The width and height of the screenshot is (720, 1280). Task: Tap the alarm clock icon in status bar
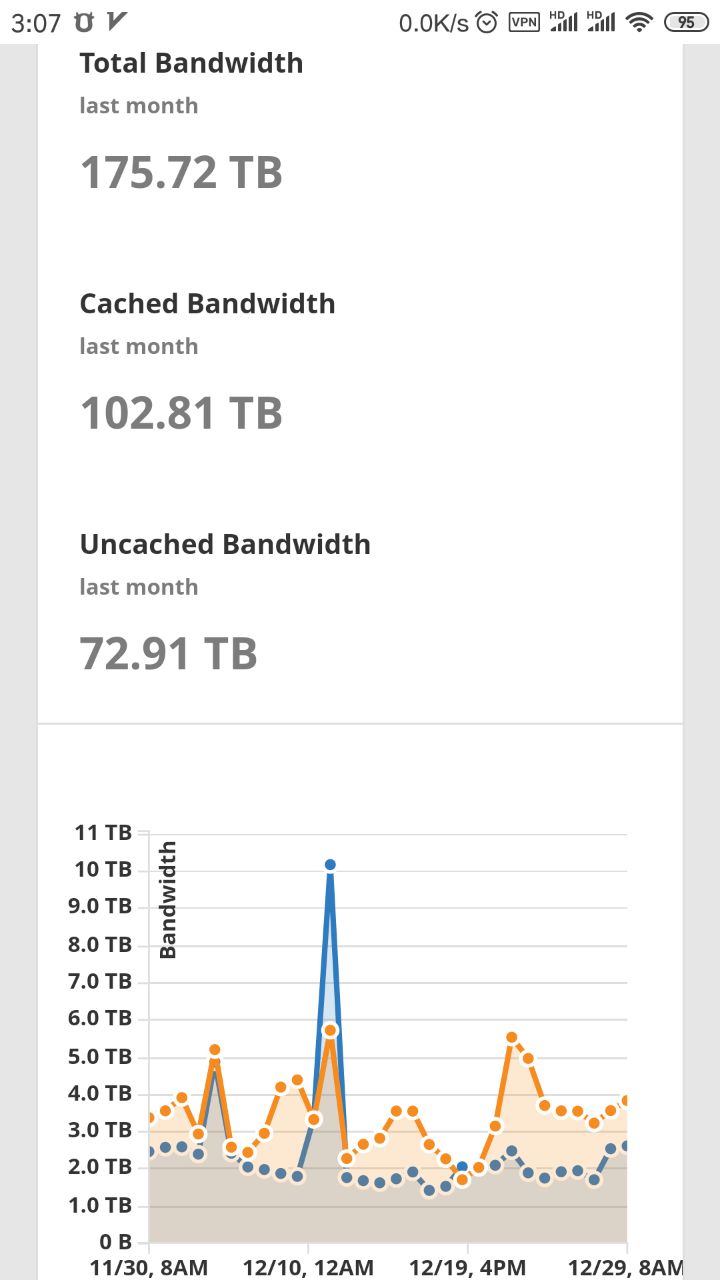[487, 22]
